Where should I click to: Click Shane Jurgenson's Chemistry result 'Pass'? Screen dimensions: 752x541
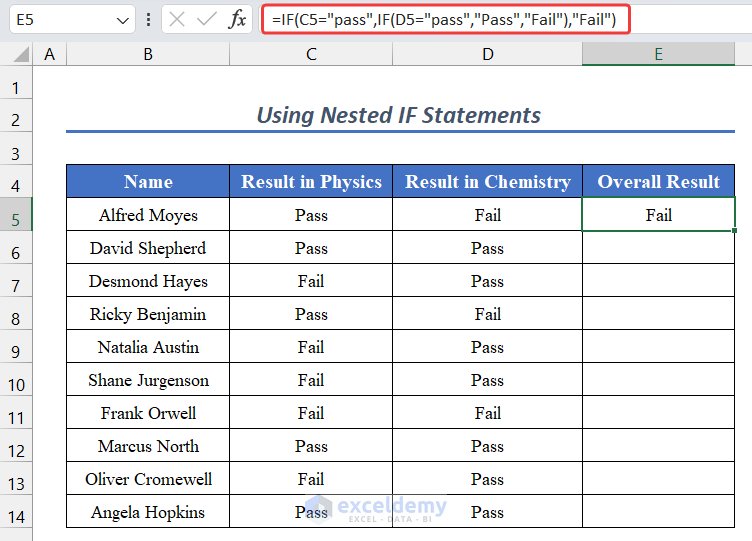(x=487, y=380)
